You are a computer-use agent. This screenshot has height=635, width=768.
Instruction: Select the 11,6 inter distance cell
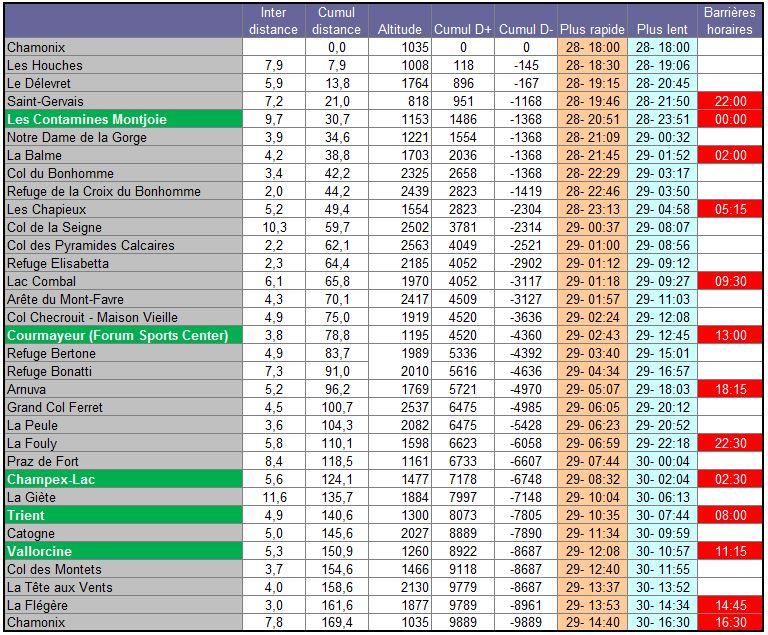click(x=274, y=498)
